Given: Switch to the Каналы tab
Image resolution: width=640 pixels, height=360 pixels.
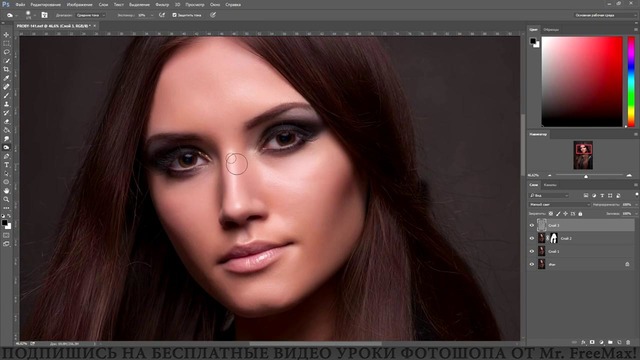Looking at the screenshot, I should coord(550,185).
